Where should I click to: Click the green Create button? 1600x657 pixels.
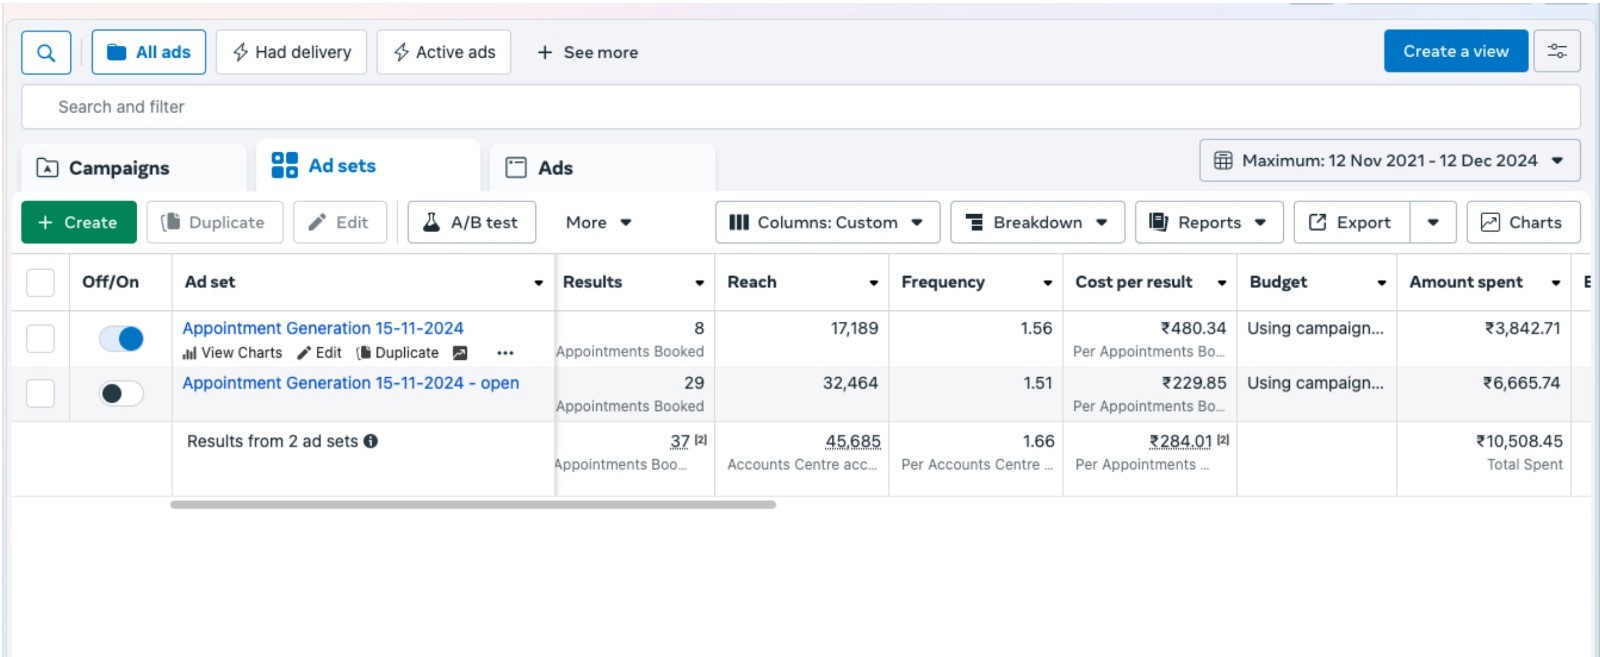click(x=79, y=222)
